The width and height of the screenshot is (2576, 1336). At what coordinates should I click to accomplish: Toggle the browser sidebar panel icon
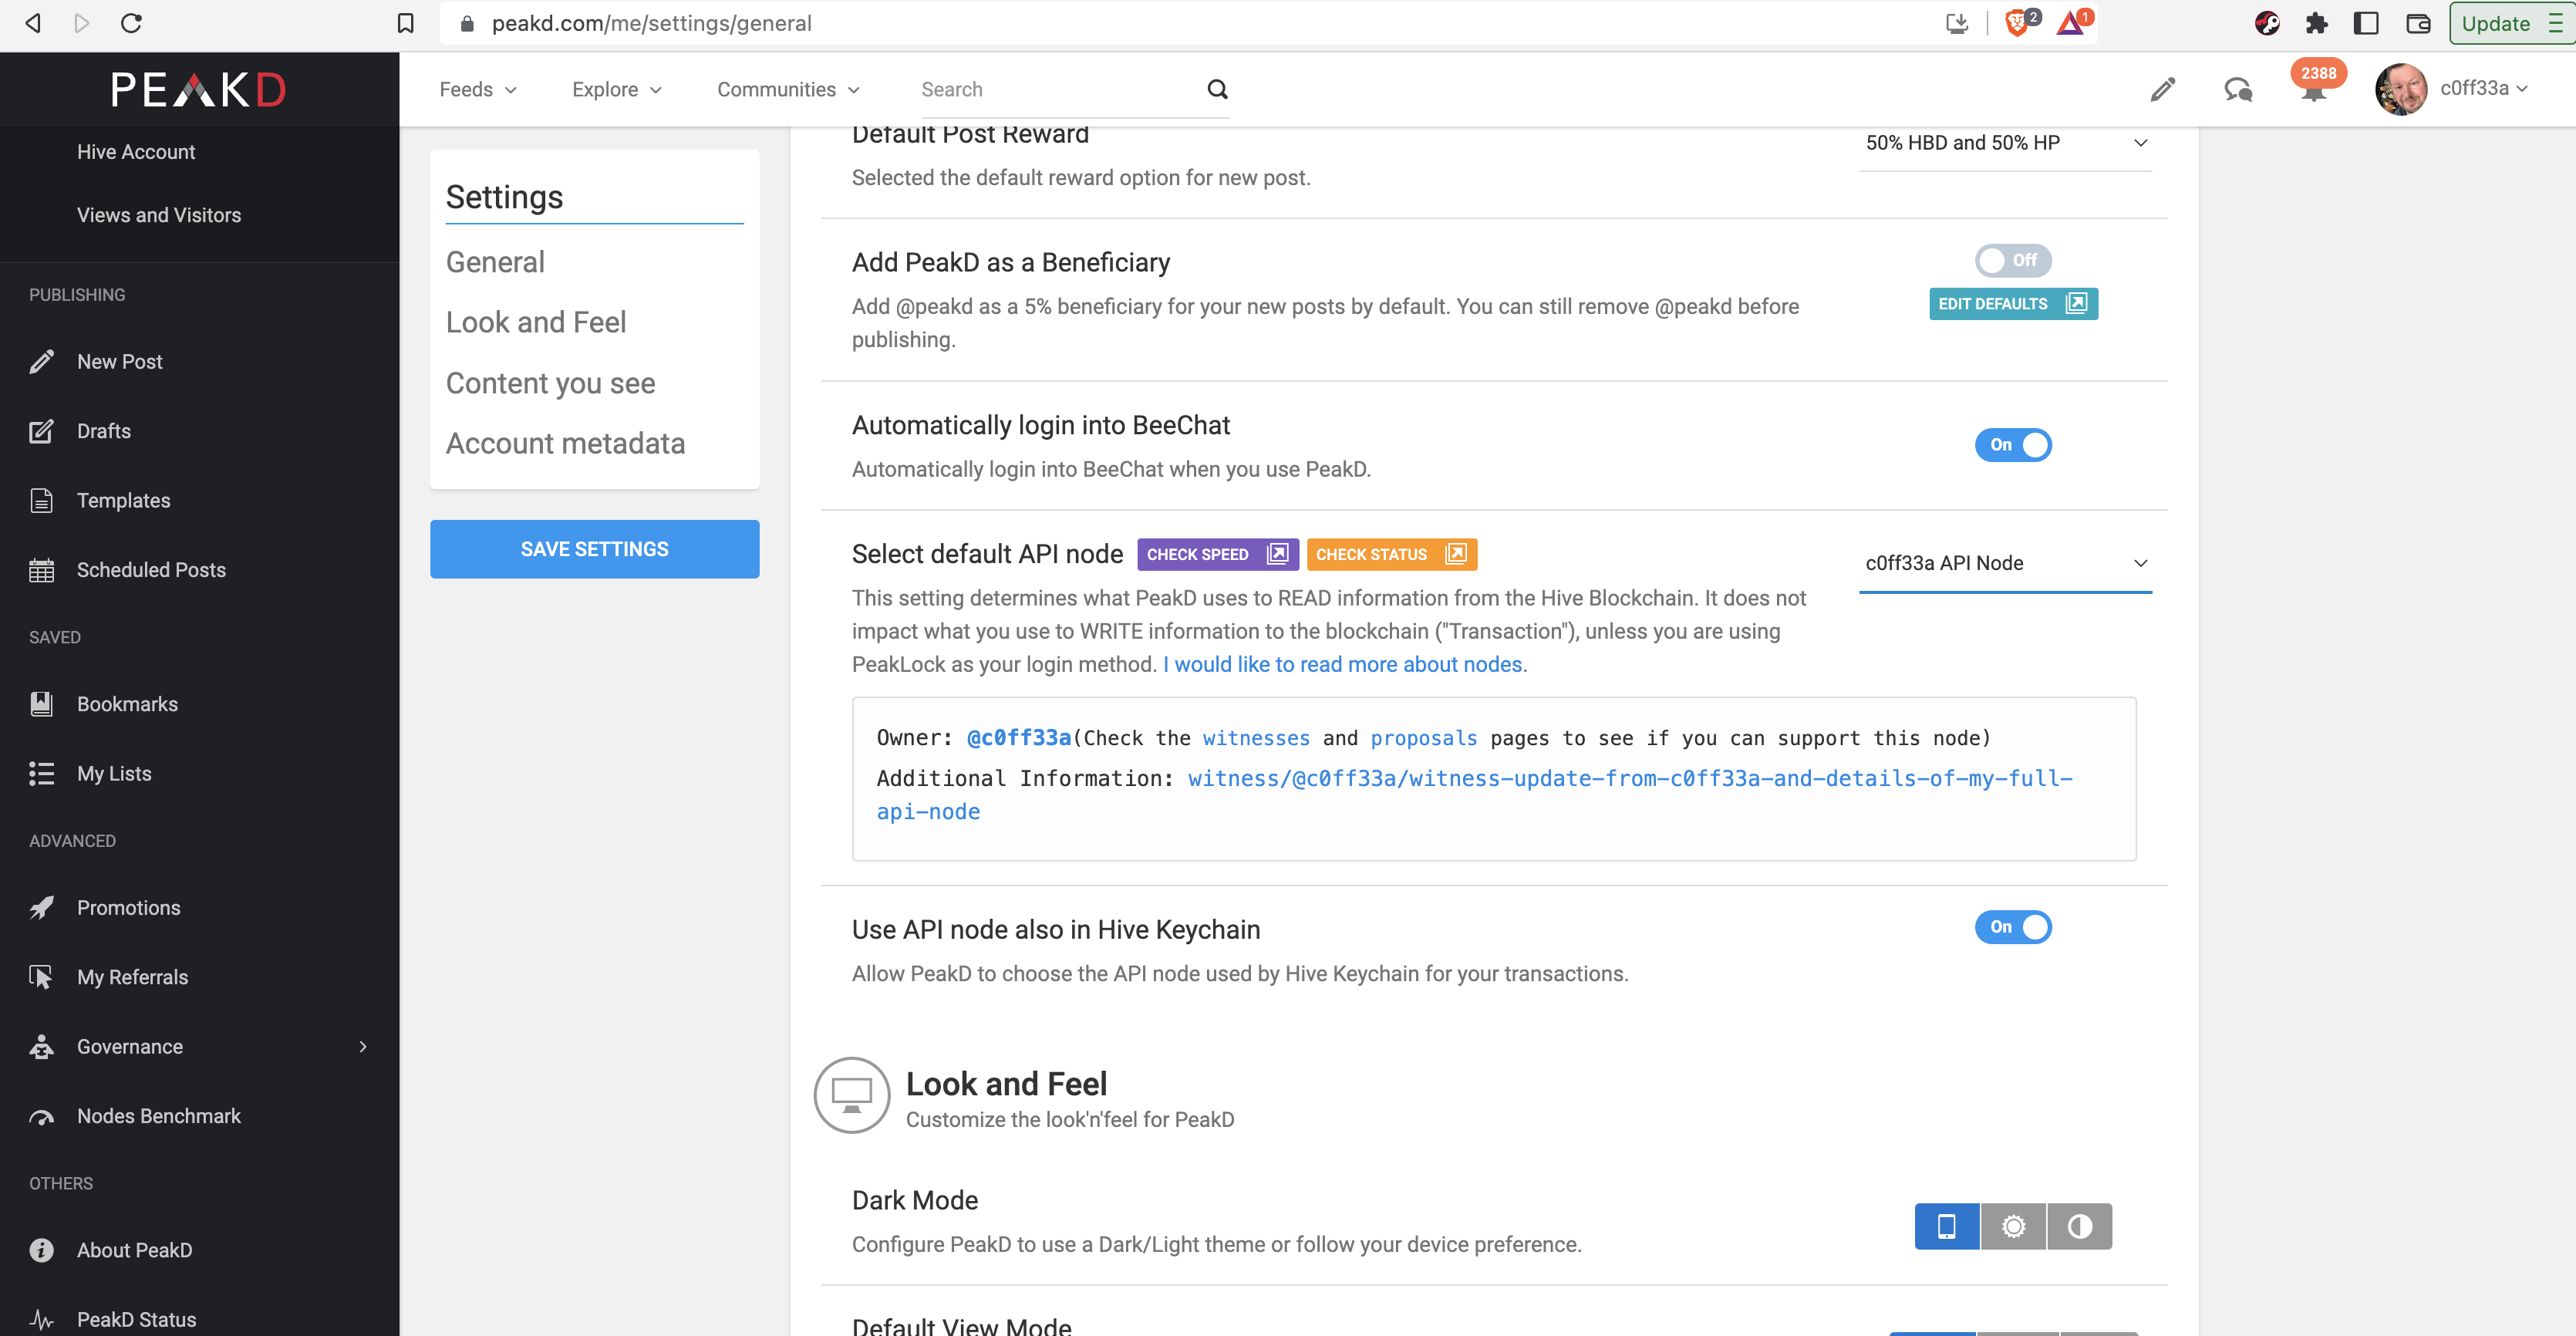point(2366,23)
